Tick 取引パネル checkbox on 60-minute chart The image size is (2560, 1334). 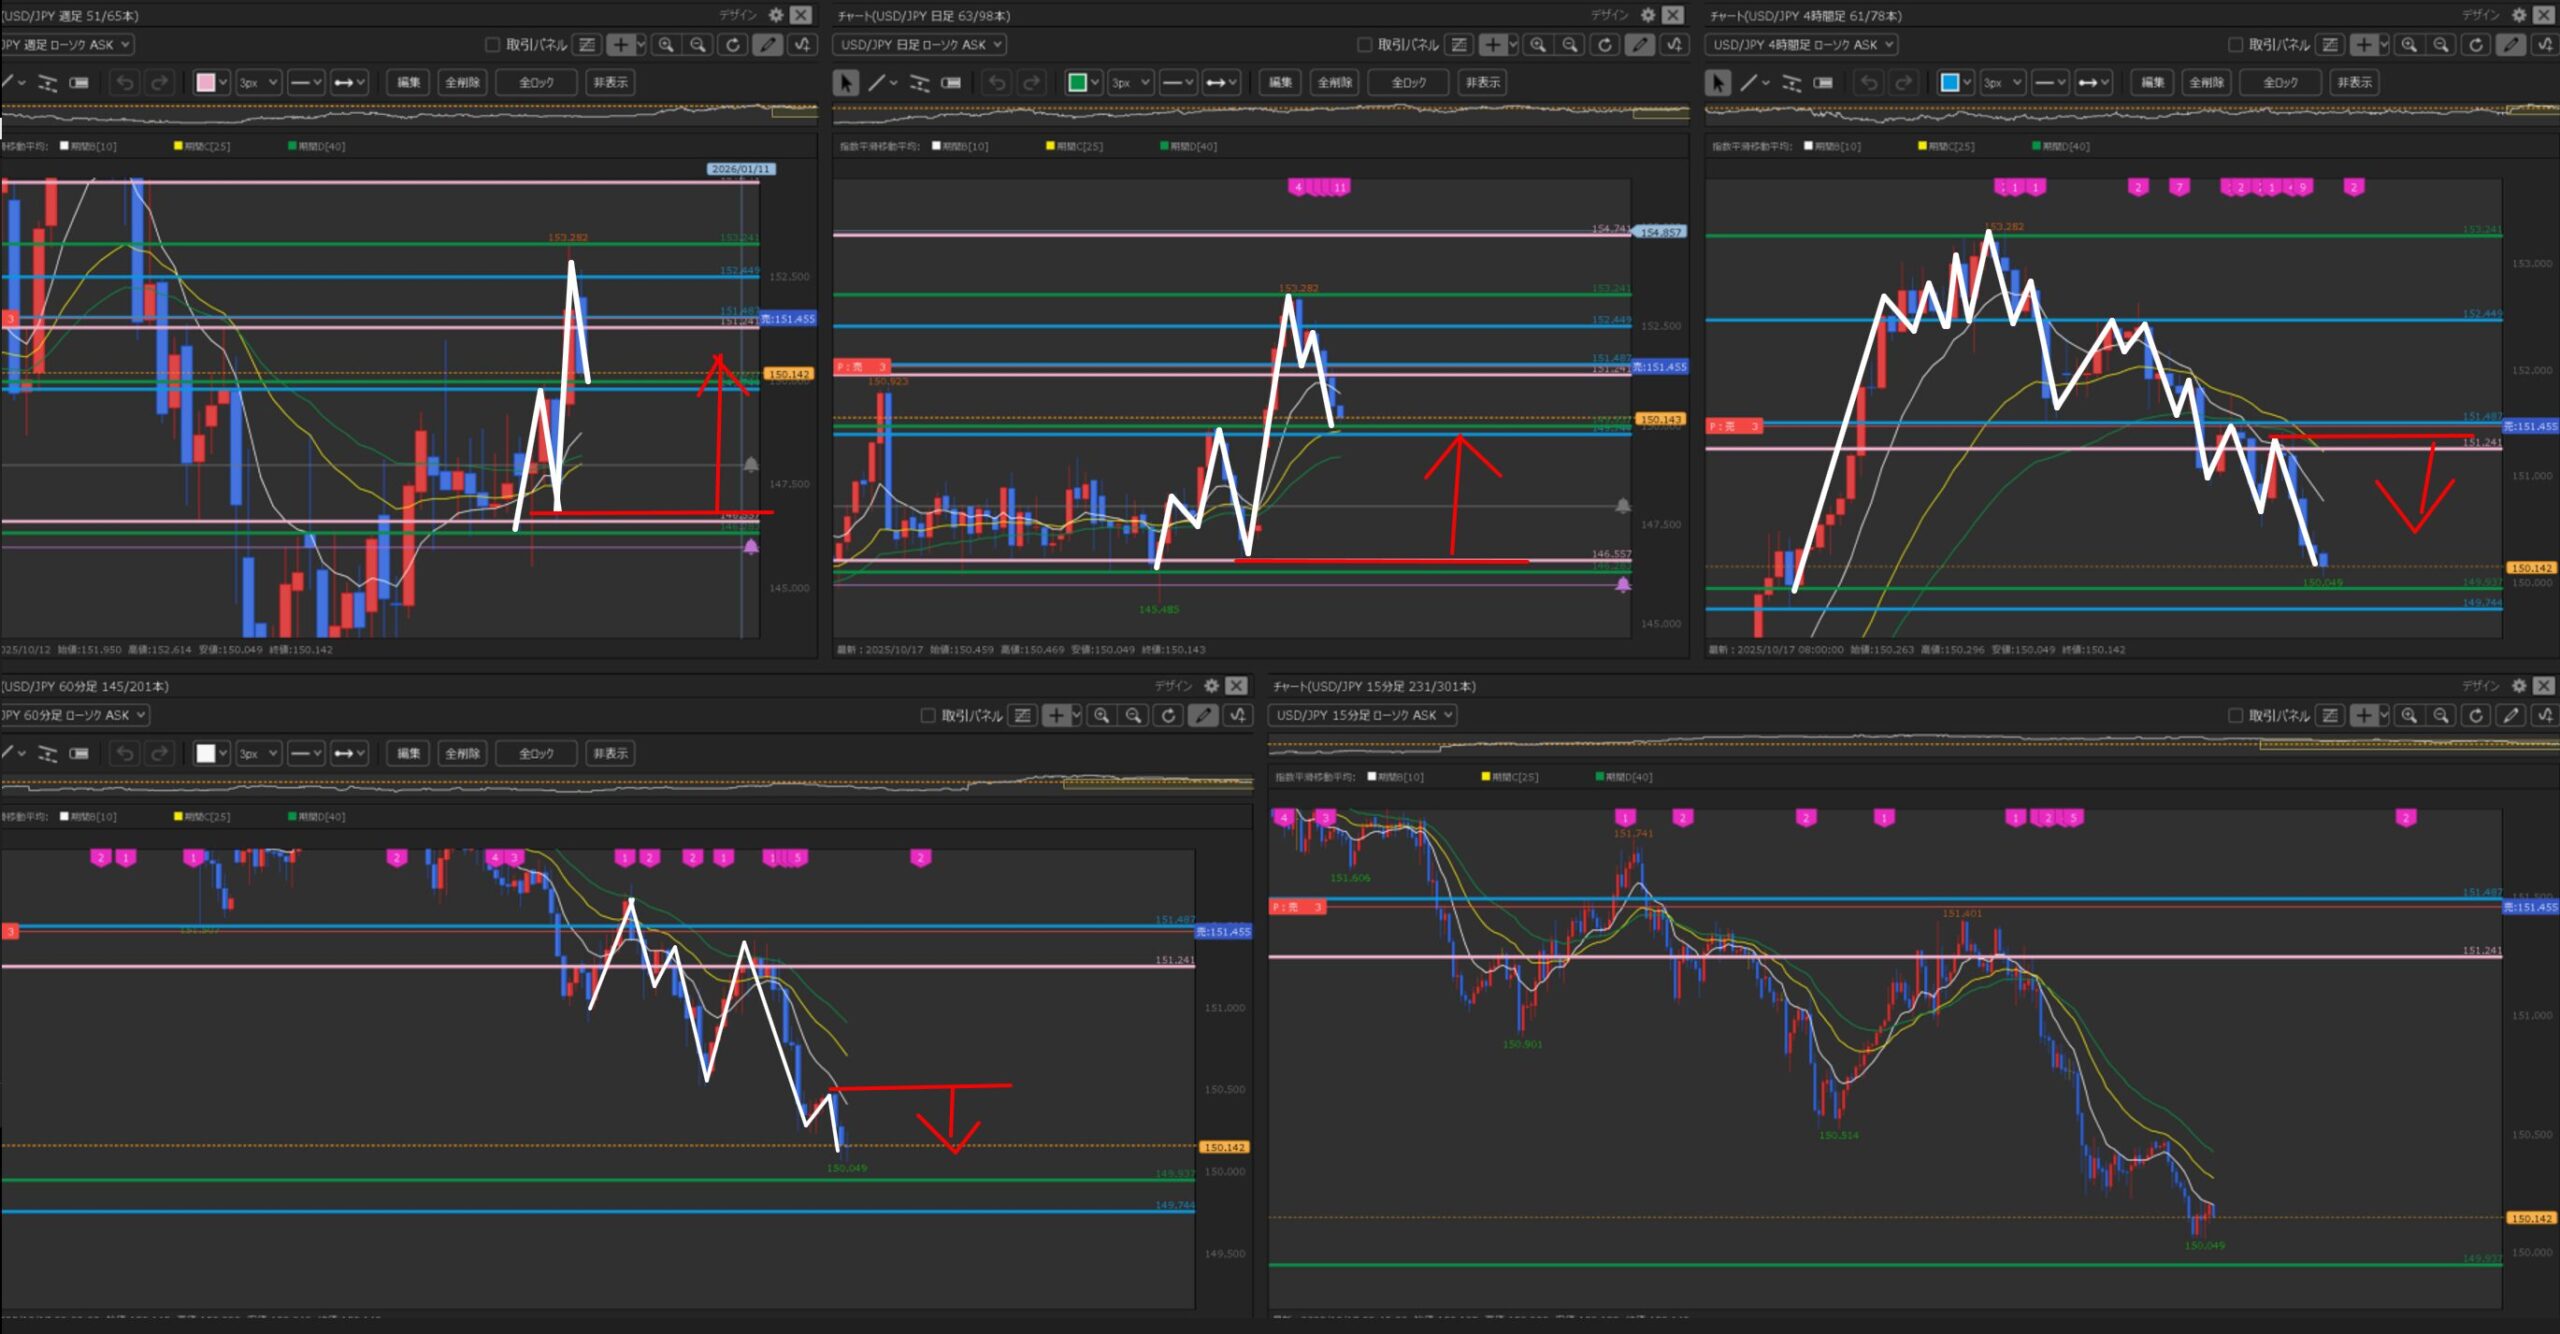(x=927, y=716)
